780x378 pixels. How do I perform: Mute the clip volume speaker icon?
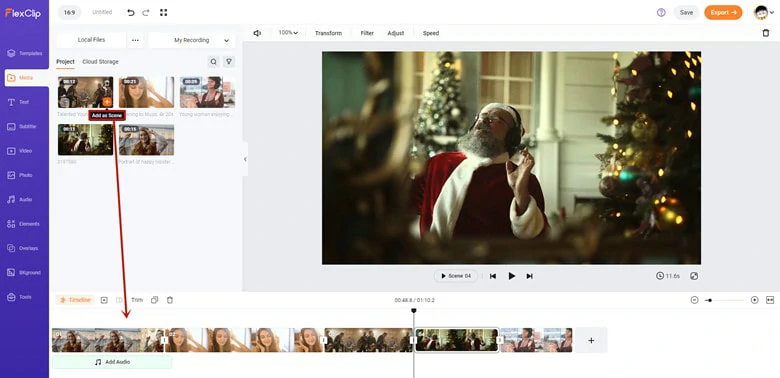pyautogui.click(x=257, y=33)
